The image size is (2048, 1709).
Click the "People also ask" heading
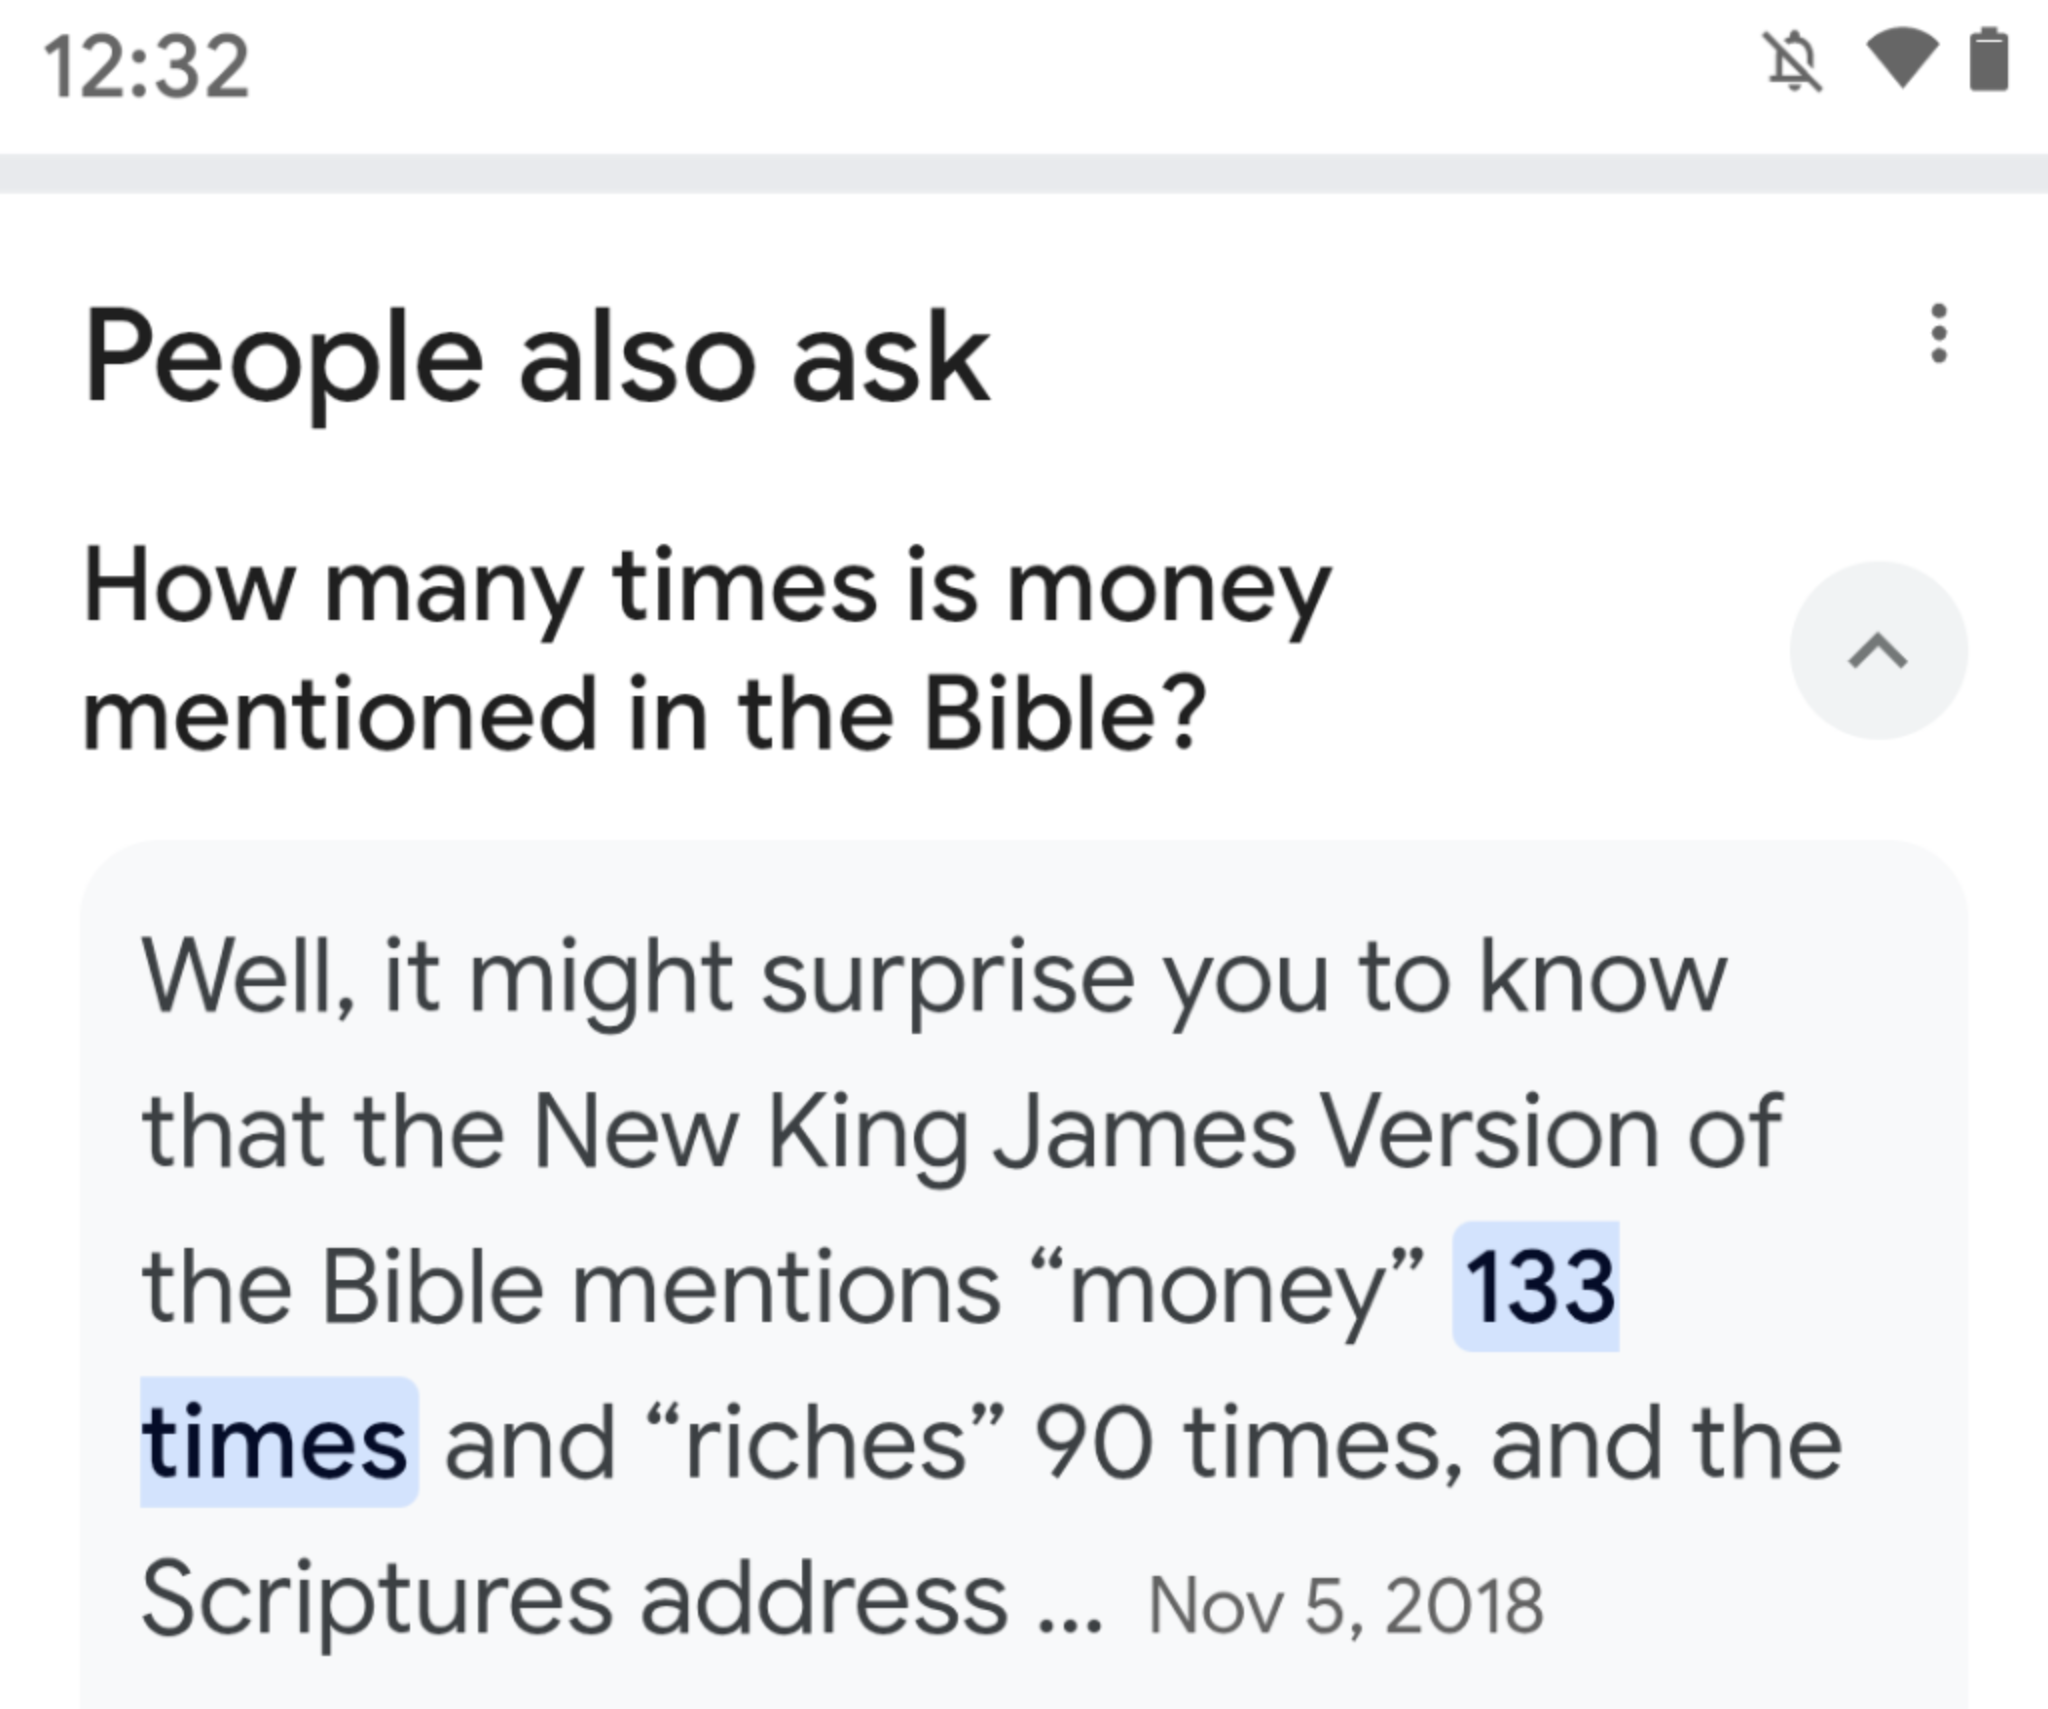537,357
